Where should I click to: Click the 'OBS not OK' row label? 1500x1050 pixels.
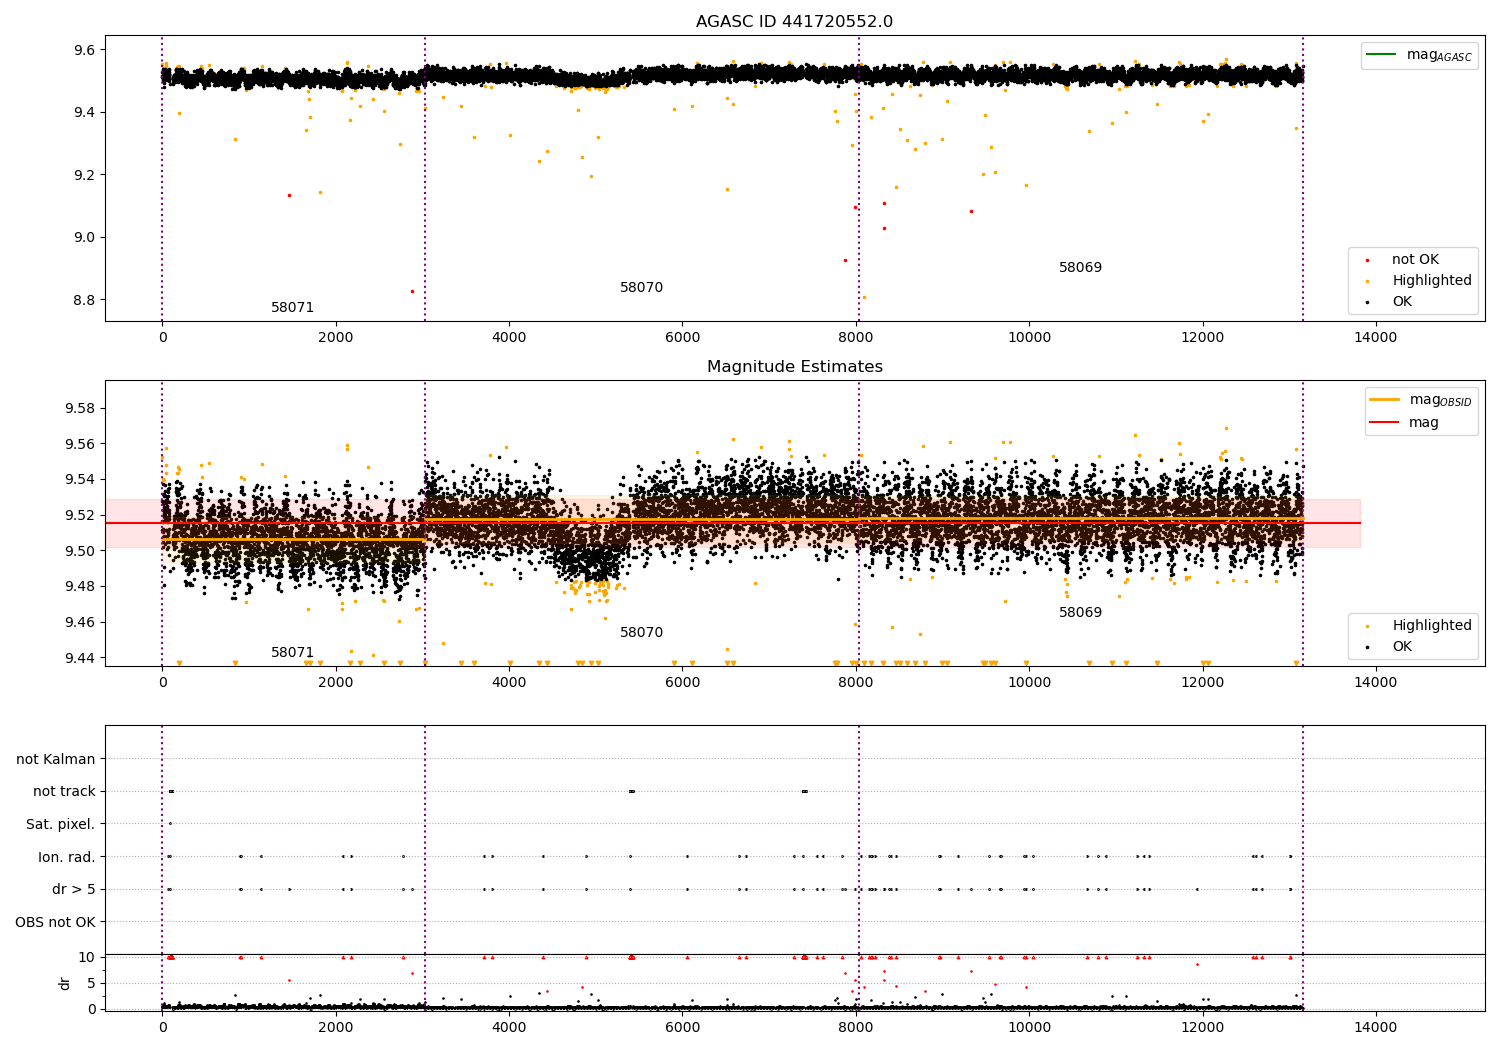coord(56,922)
